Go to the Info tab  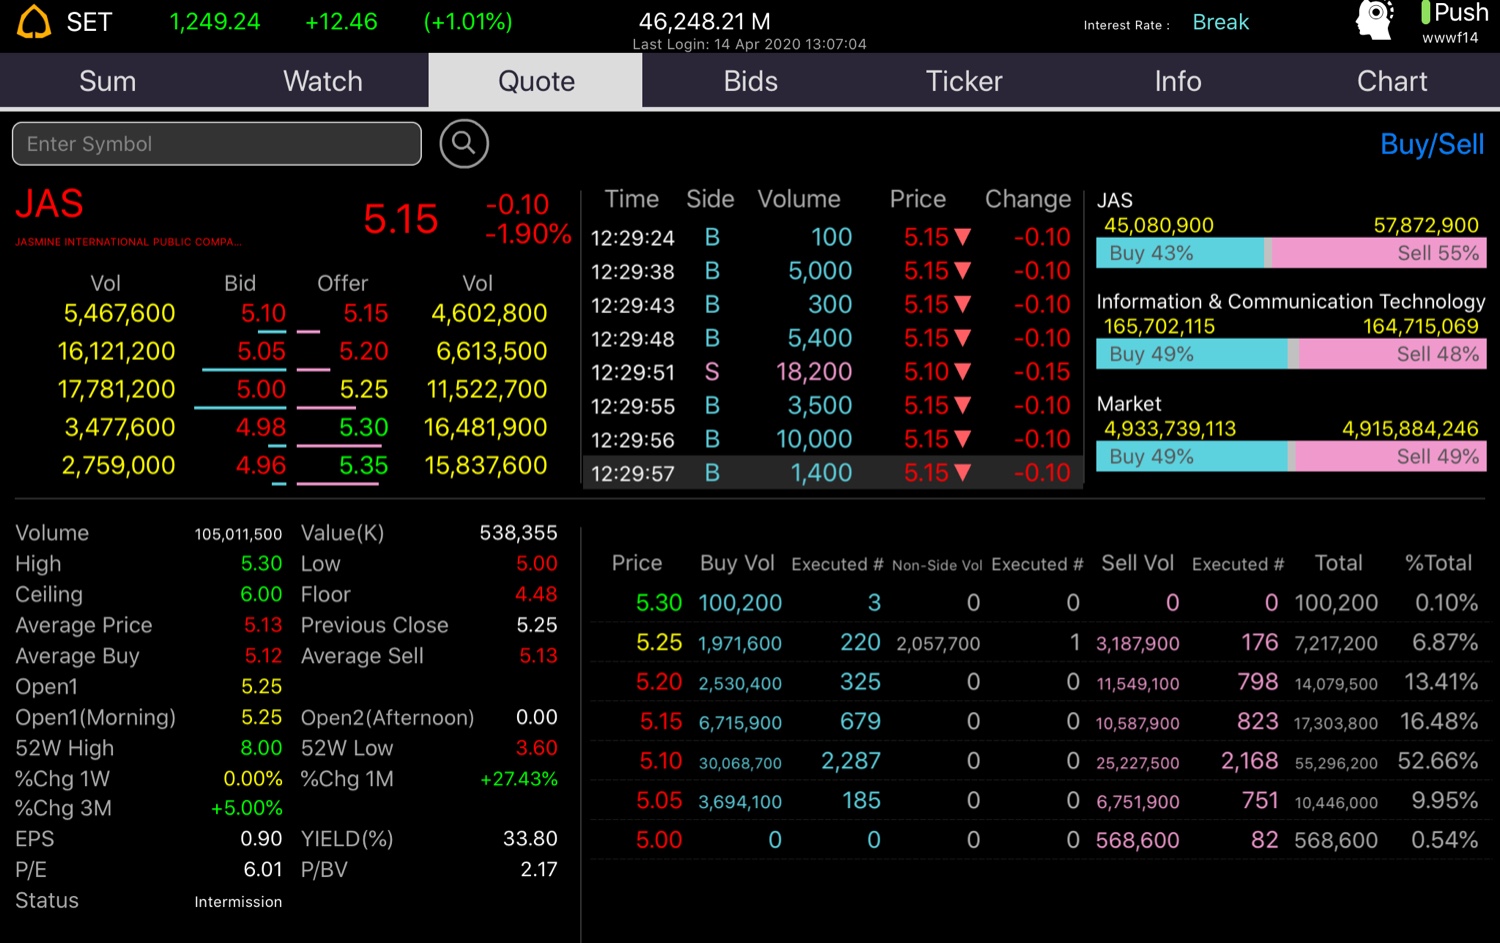[x=1178, y=81]
